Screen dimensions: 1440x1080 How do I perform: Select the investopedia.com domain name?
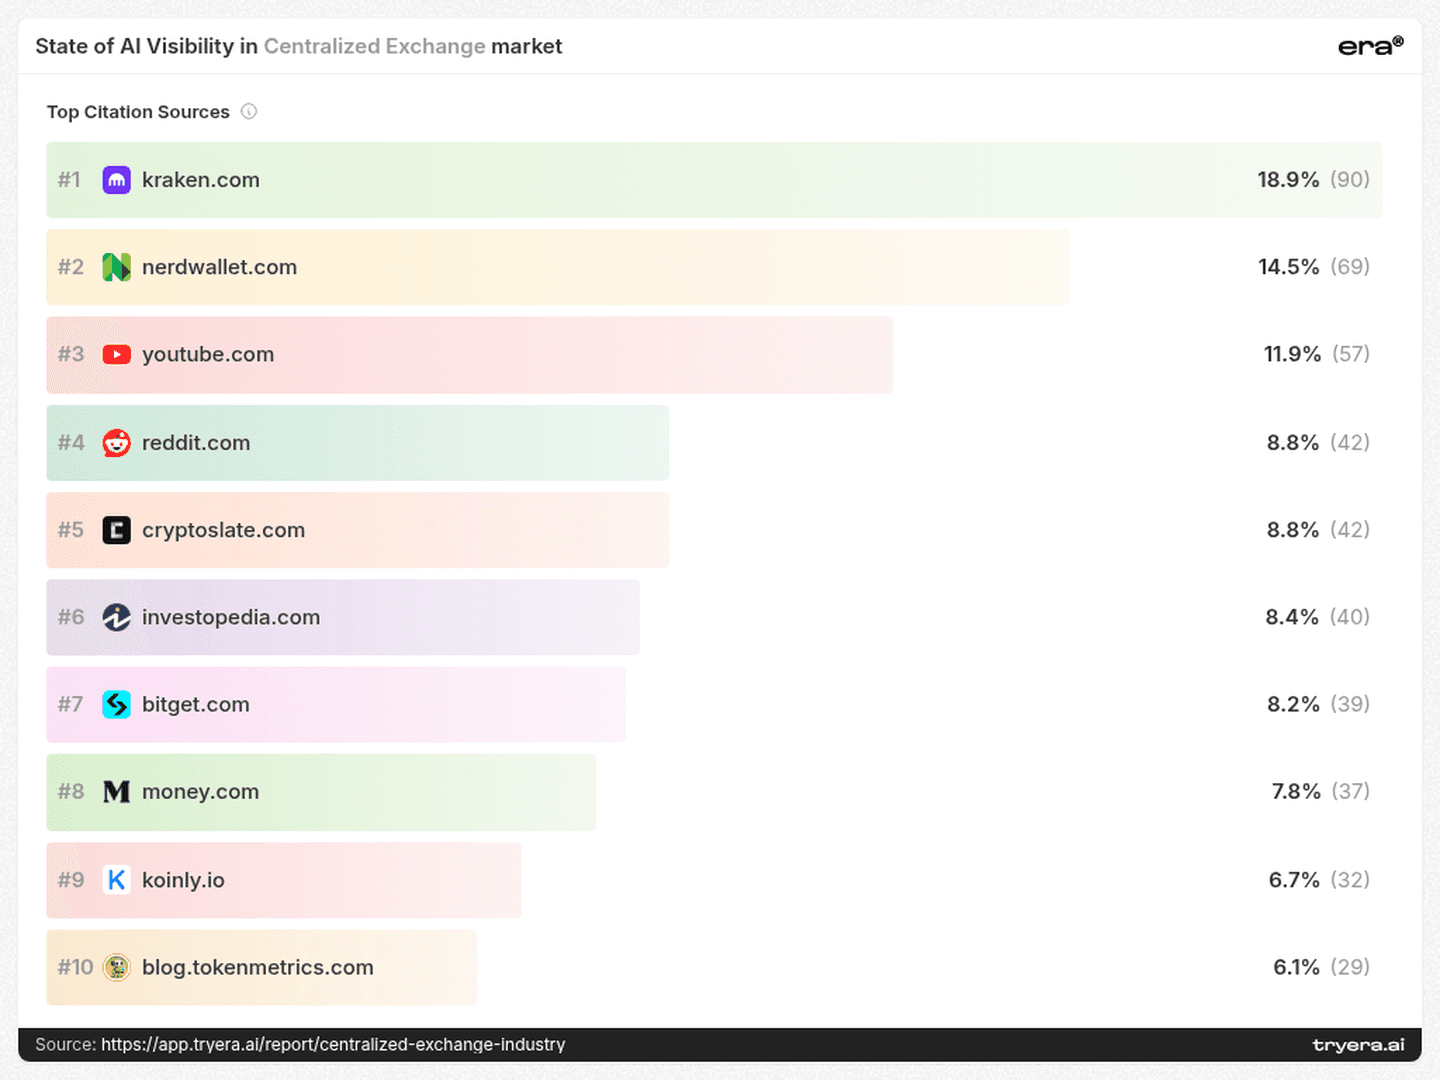tap(231, 617)
